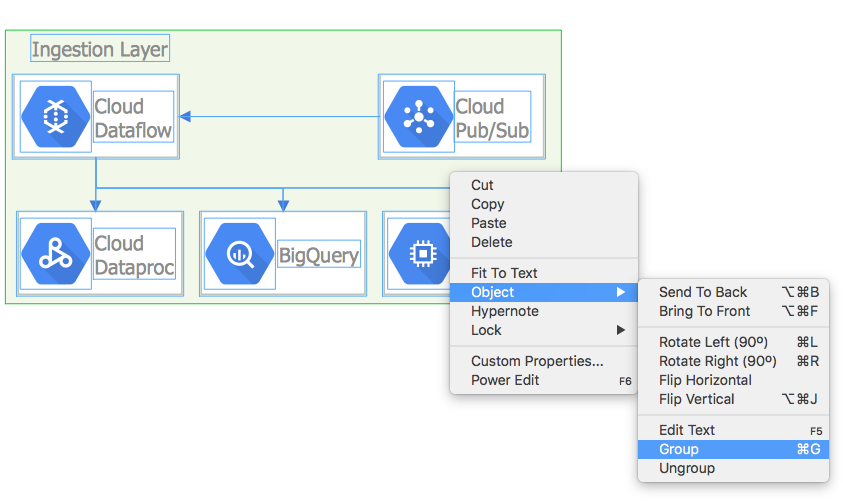This screenshot has height=502, width=843.
Task: Click the Cloud Pub/Sub label text
Action: tap(492, 118)
